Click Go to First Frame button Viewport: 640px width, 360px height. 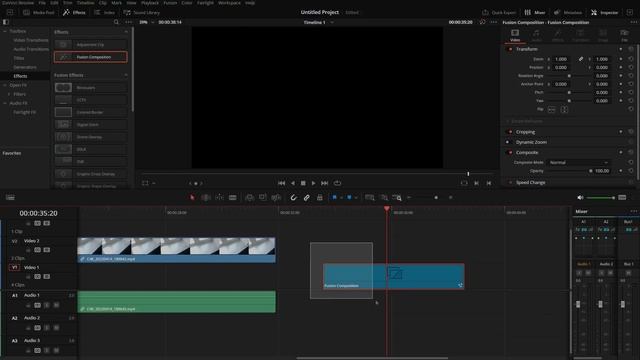click(281, 183)
